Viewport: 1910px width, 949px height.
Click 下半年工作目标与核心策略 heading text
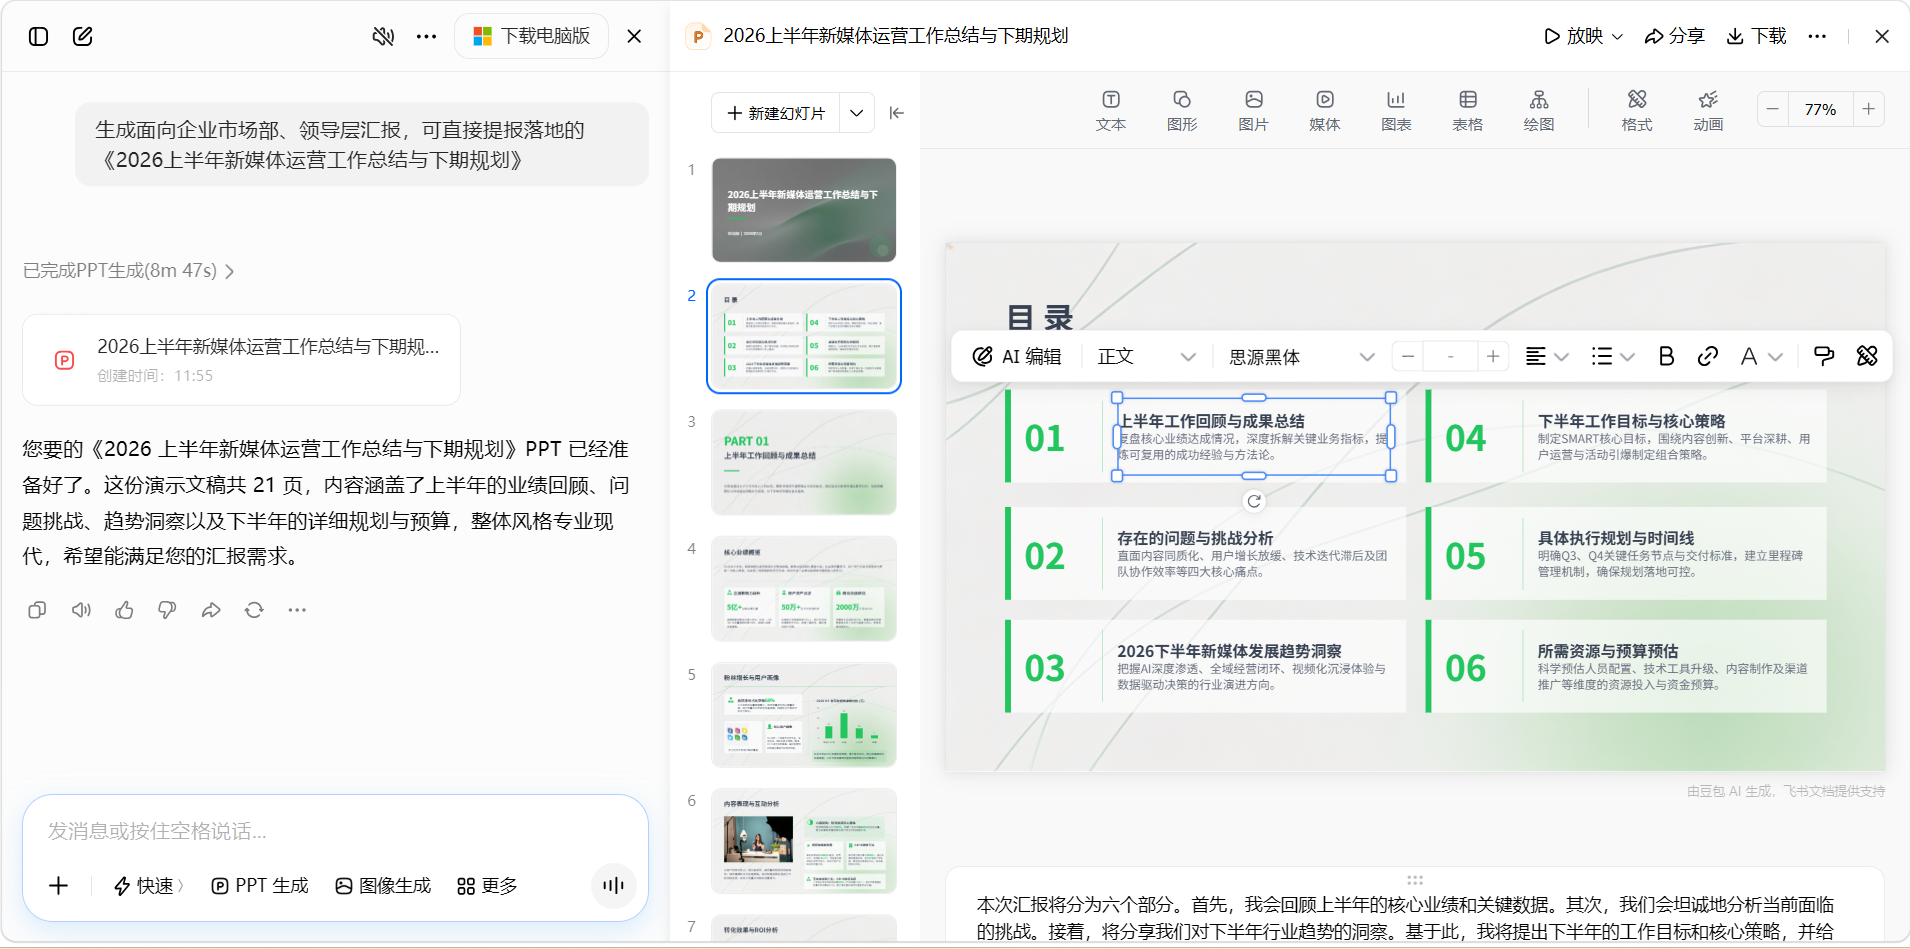pos(1631,421)
